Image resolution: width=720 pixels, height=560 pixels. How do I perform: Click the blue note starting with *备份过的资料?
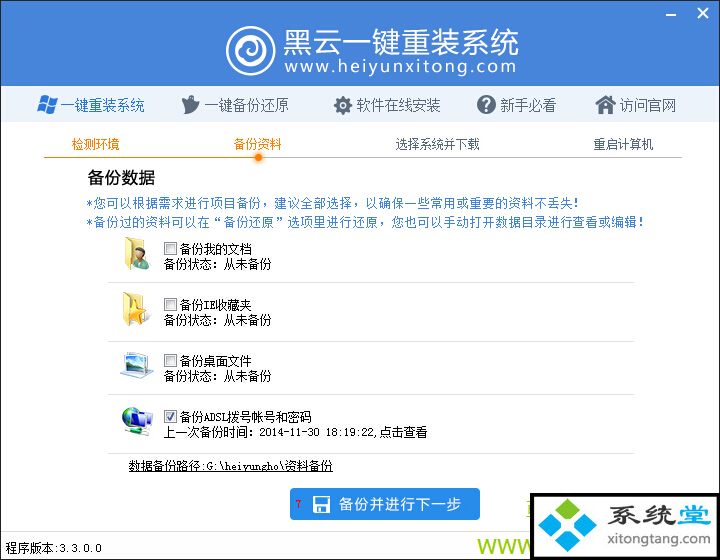[365, 223]
